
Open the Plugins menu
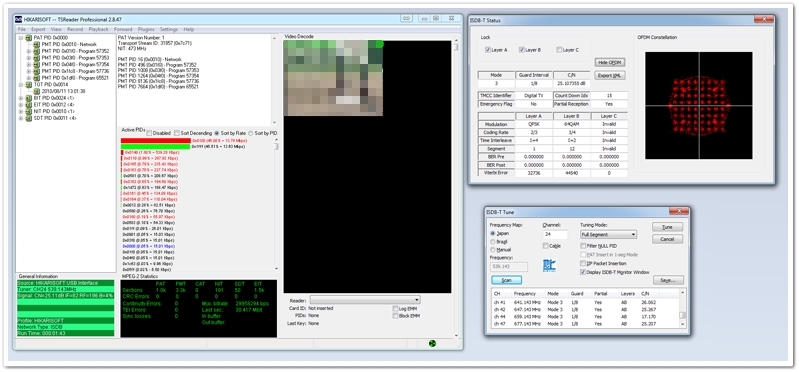(x=146, y=30)
